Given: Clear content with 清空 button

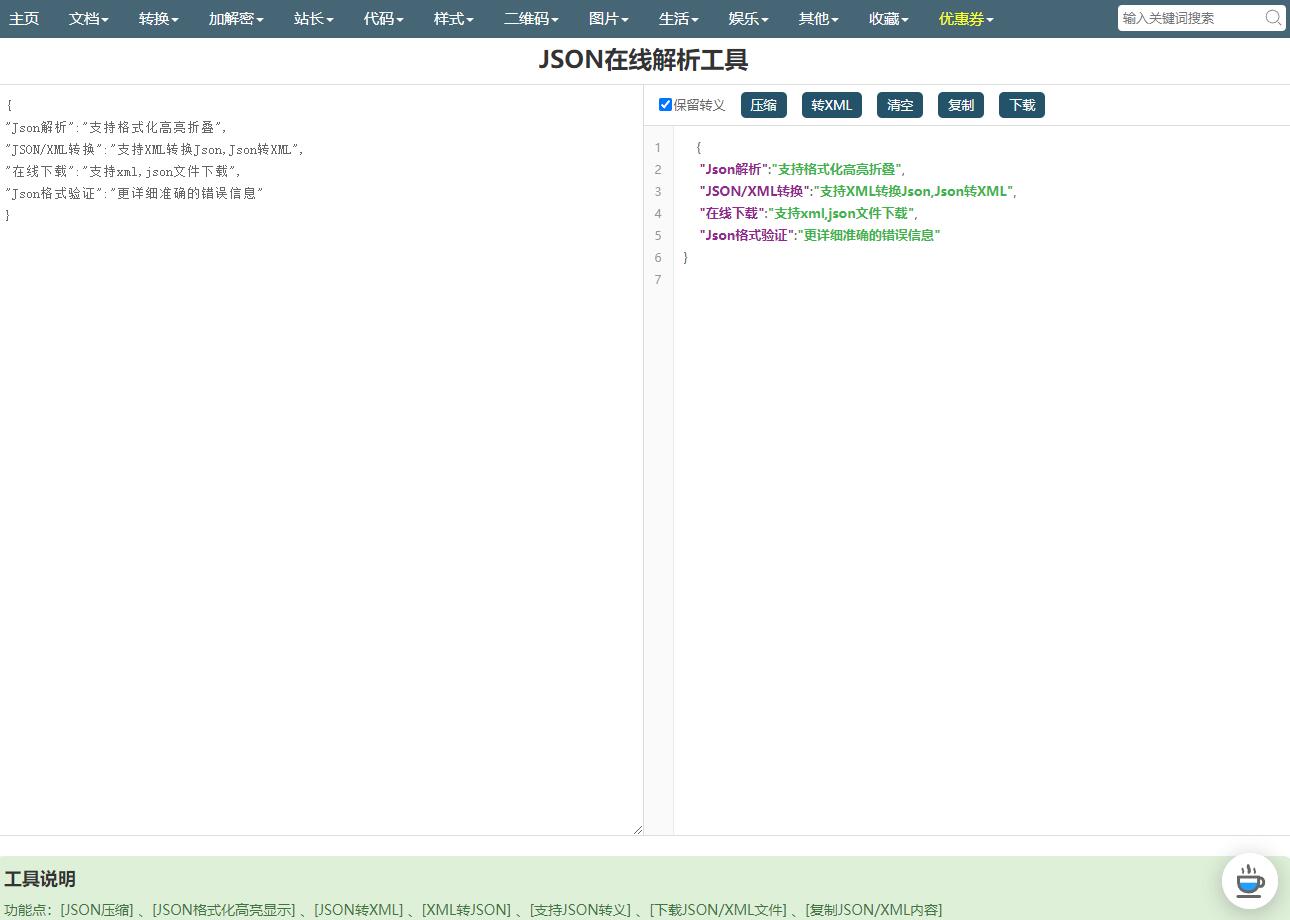Looking at the screenshot, I should (x=899, y=105).
